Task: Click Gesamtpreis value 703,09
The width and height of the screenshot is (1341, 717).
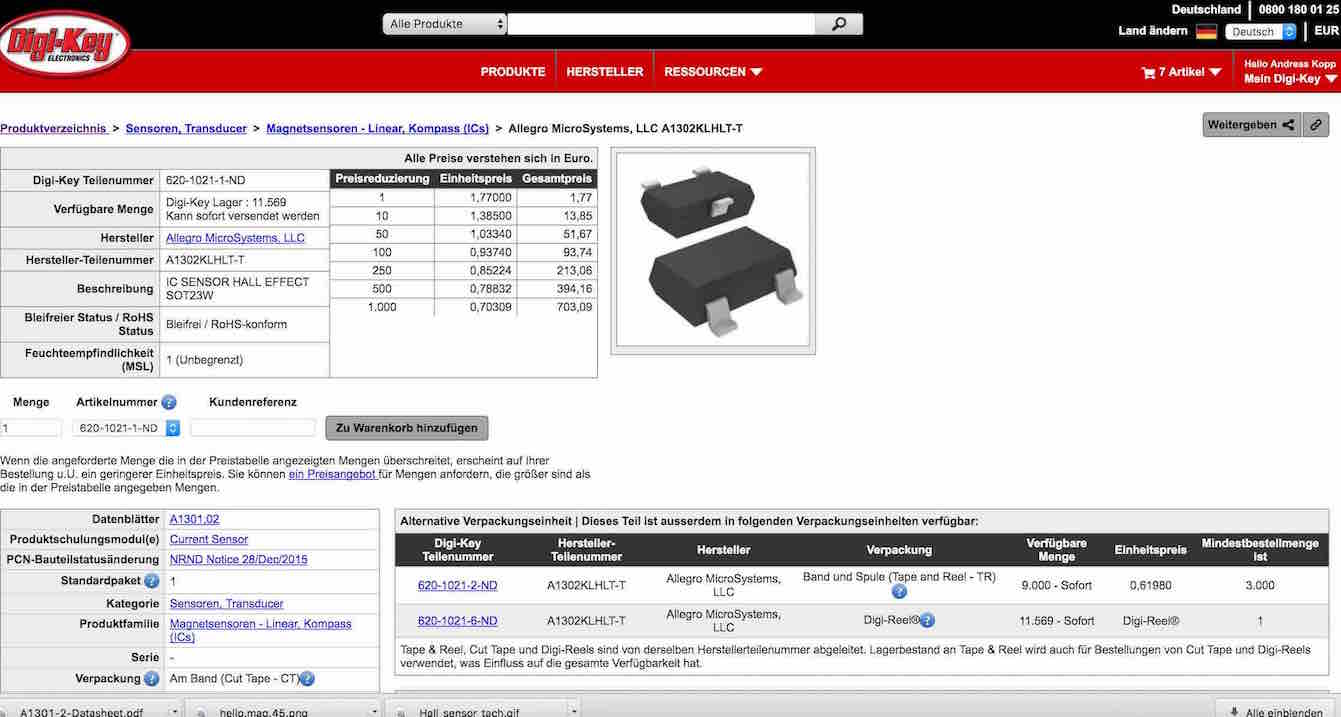Action: pos(572,307)
